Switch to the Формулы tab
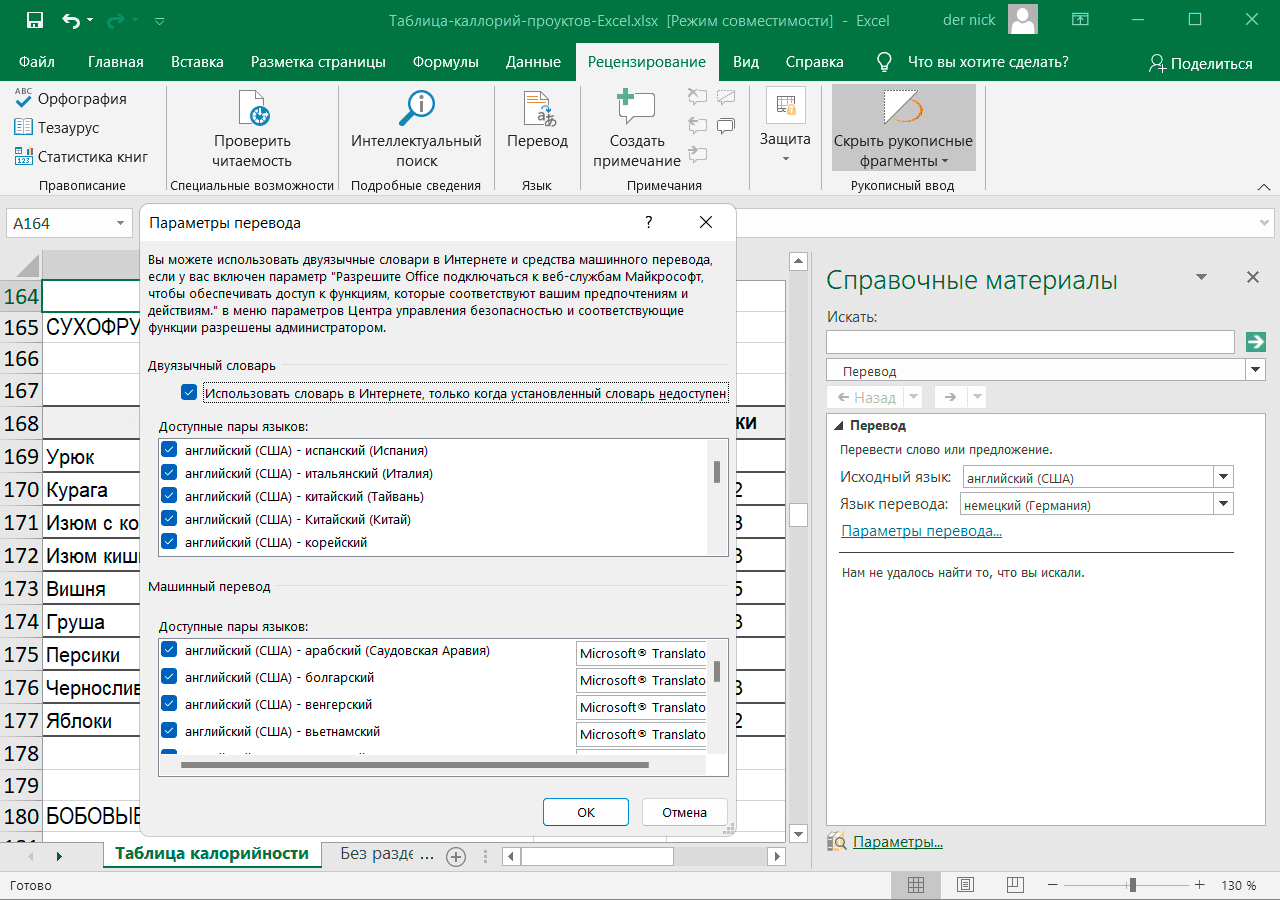This screenshot has height=900, width=1280. 446,62
